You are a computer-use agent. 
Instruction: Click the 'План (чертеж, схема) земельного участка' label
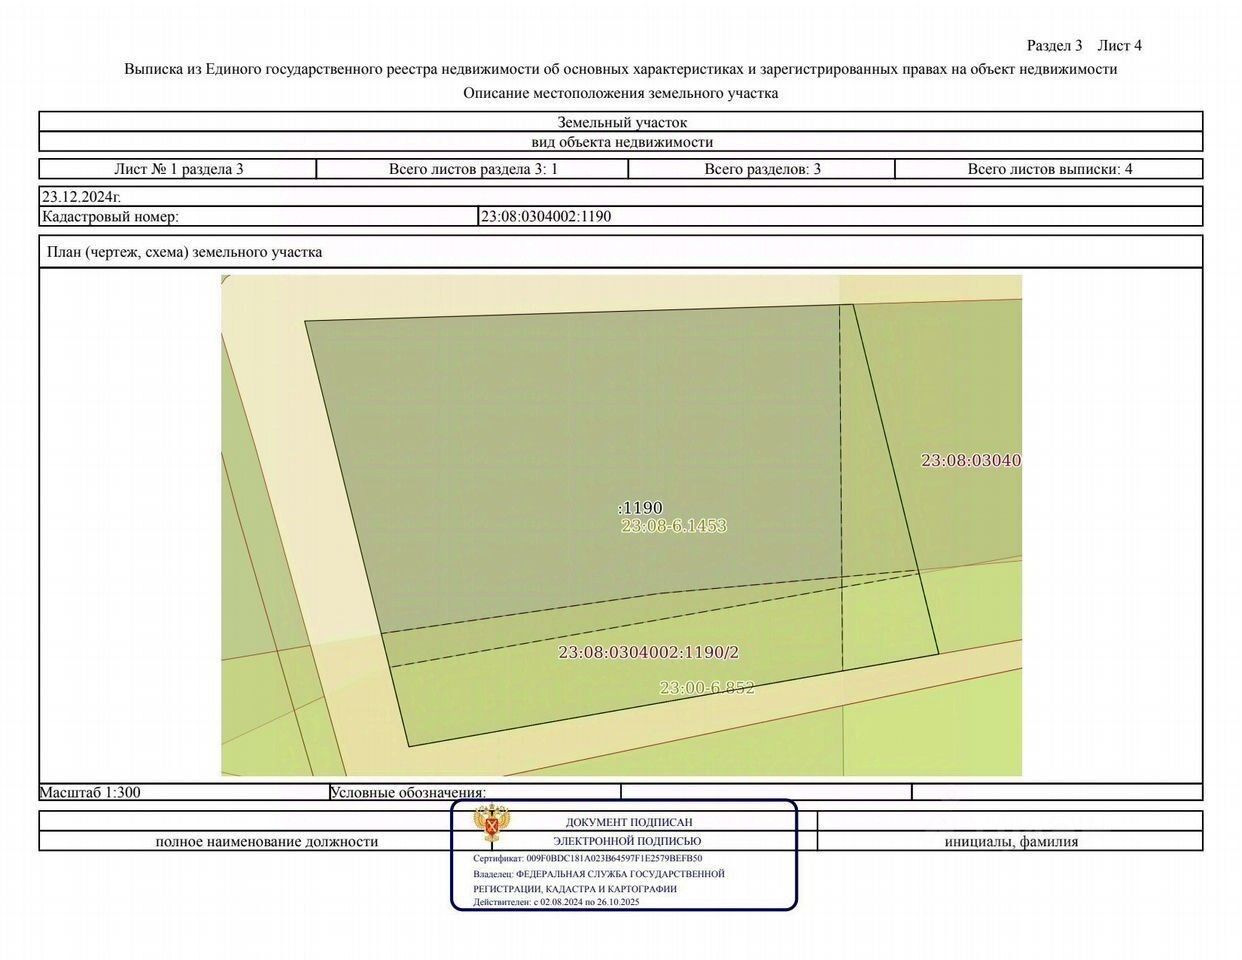[185, 252]
